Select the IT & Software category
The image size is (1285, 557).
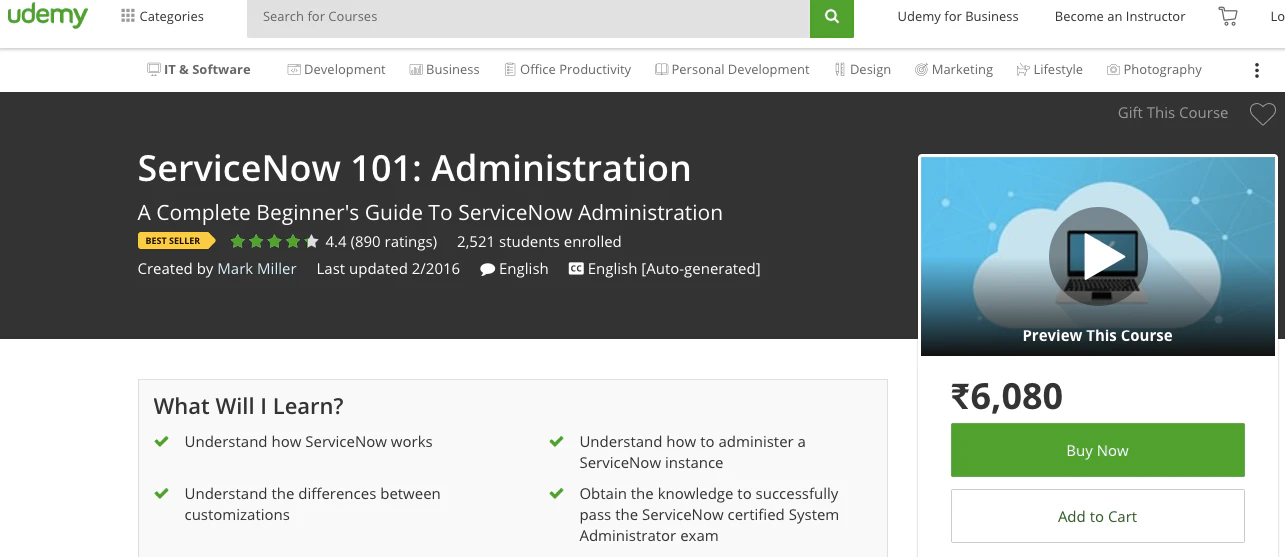coord(199,69)
